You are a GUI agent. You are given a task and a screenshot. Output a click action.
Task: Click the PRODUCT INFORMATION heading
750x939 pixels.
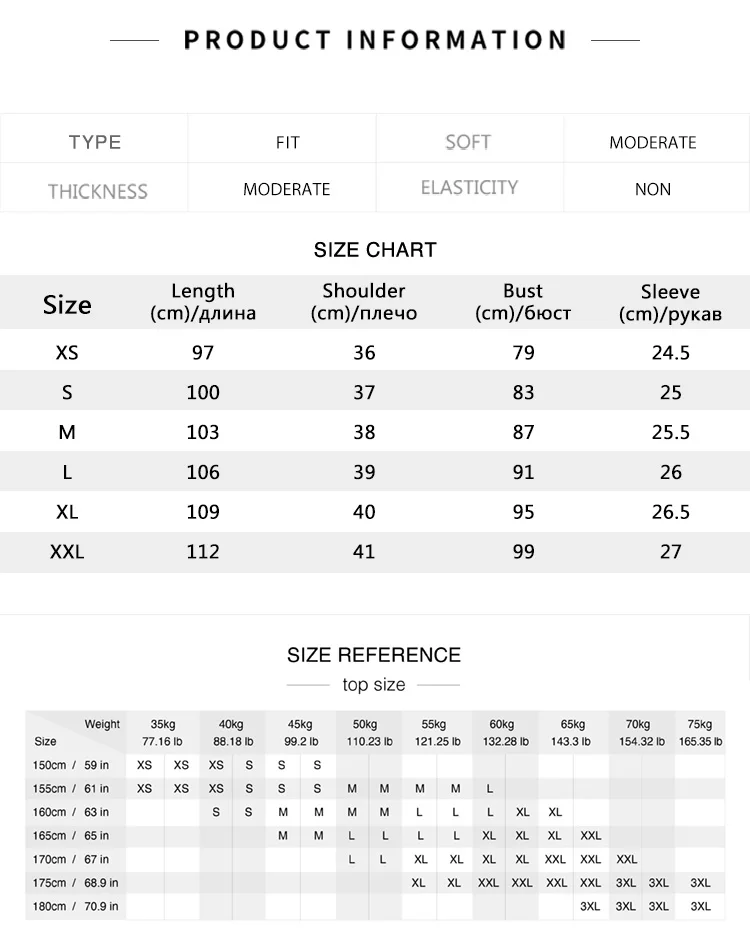[x=375, y=40]
